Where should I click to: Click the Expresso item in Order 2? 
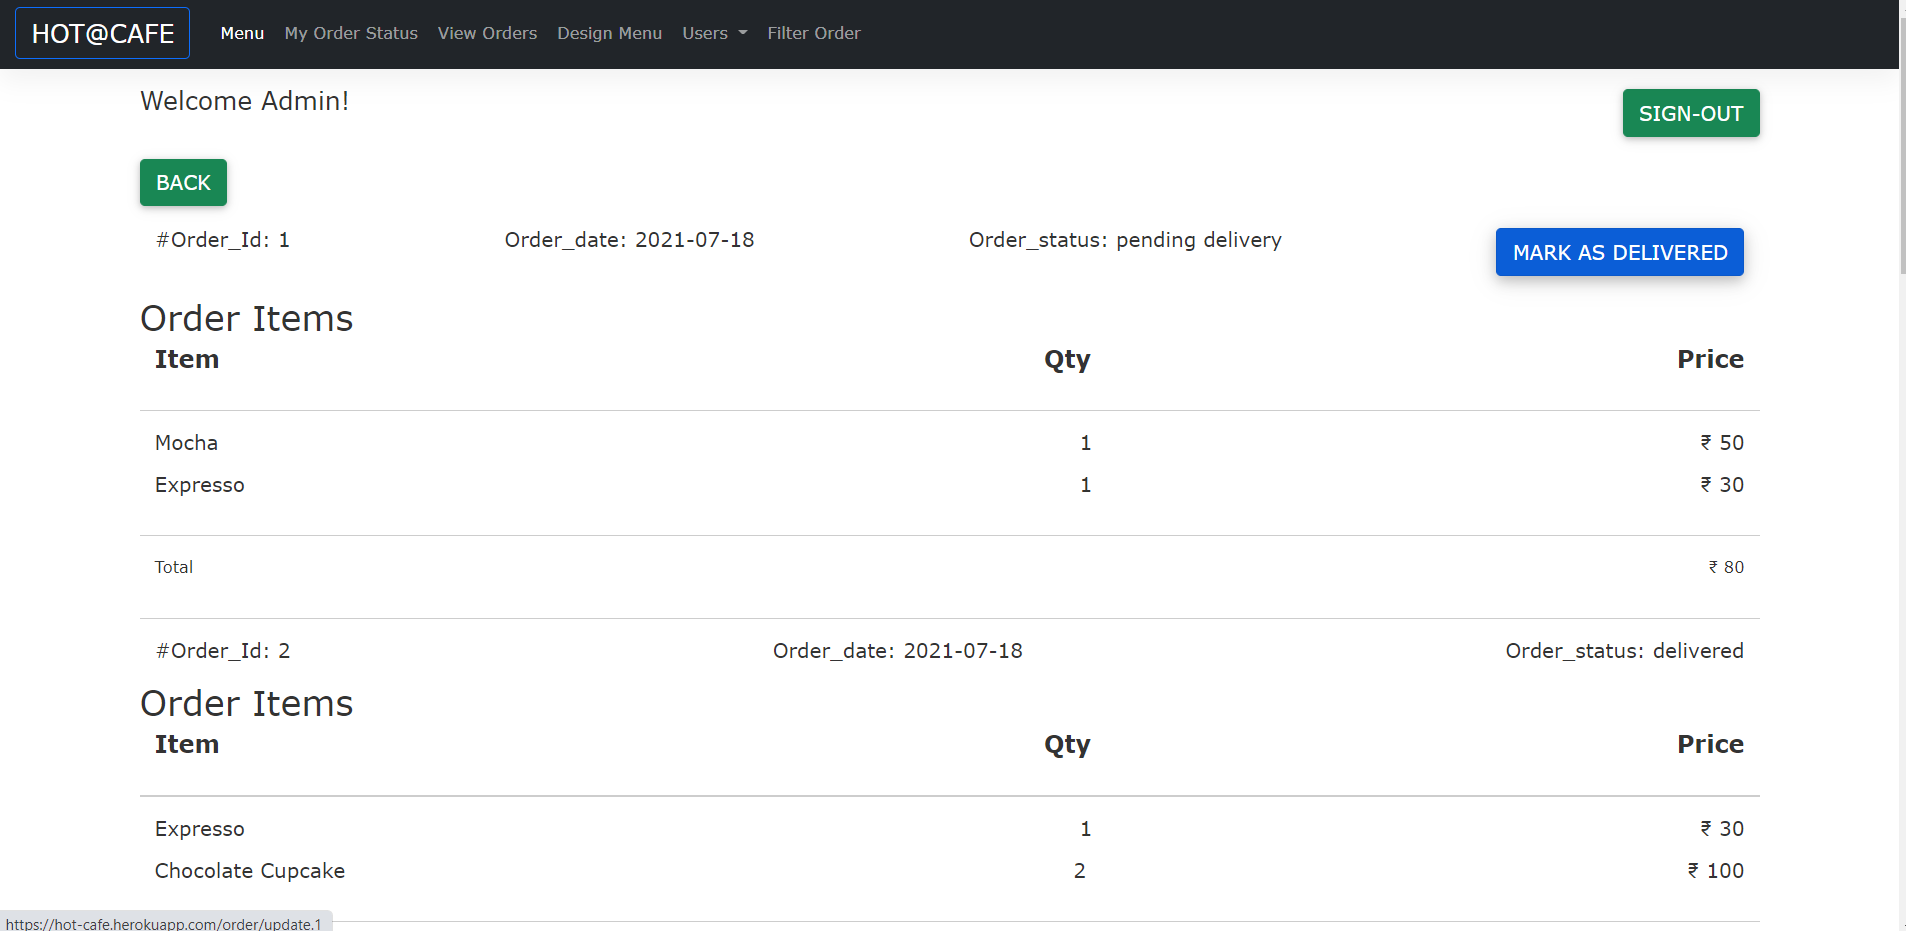tap(199, 828)
